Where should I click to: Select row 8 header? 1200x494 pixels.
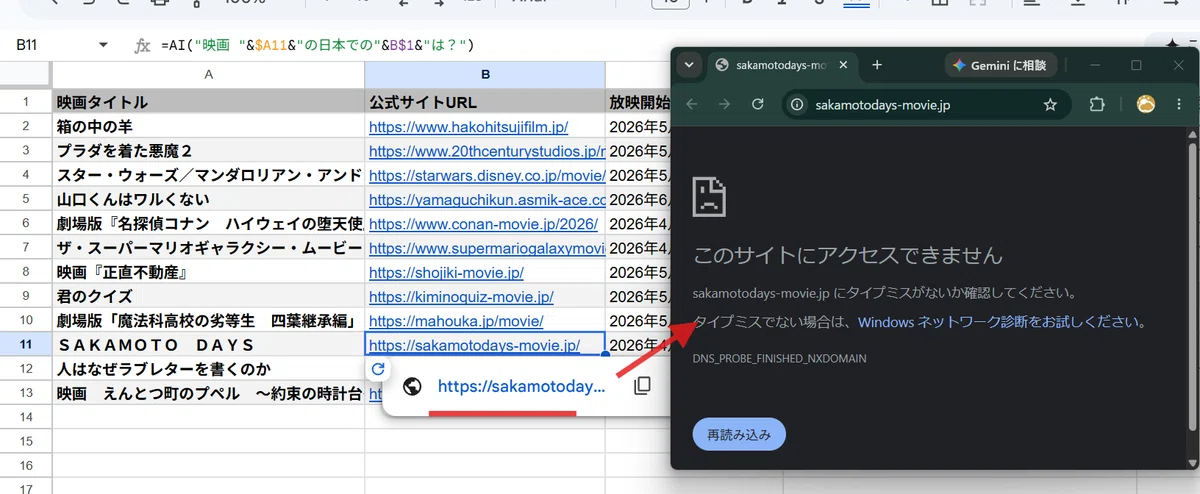(26, 272)
